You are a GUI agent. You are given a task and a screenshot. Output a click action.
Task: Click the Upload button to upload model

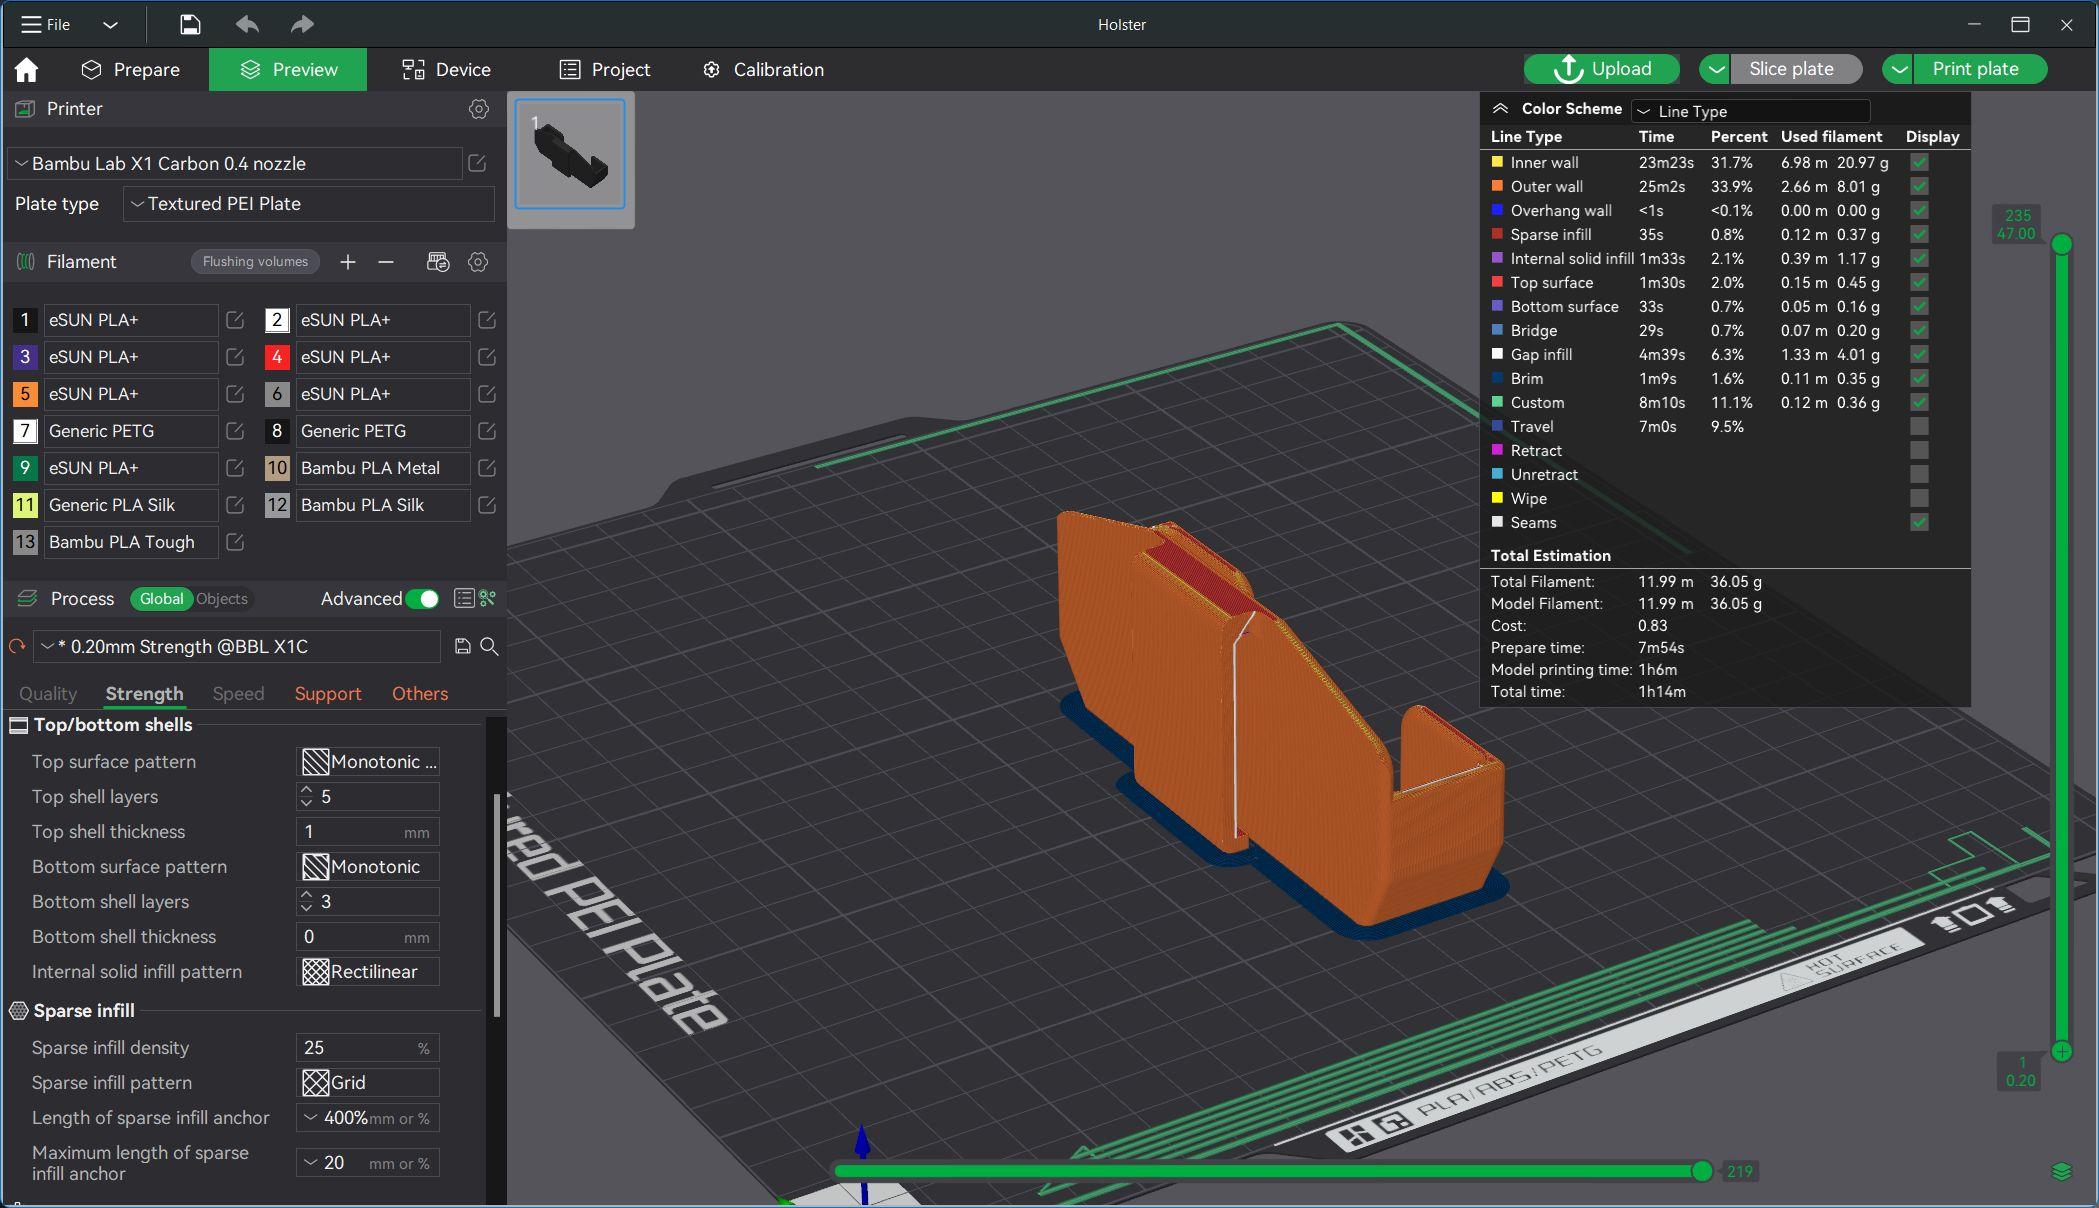click(1603, 68)
